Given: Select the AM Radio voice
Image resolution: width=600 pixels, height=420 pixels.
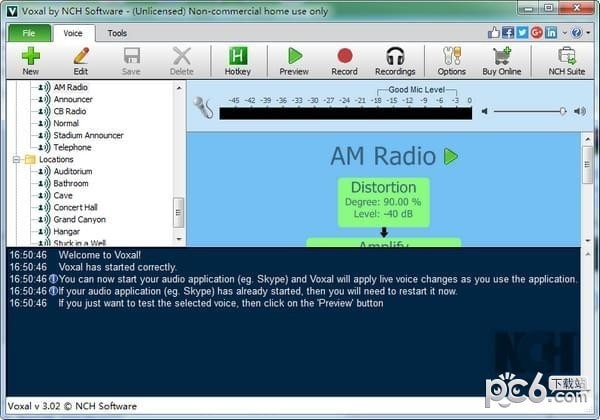Looking at the screenshot, I should click(71, 87).
